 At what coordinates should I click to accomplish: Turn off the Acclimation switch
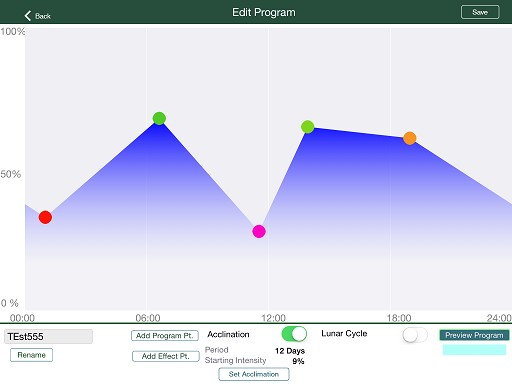pos(294,334)
